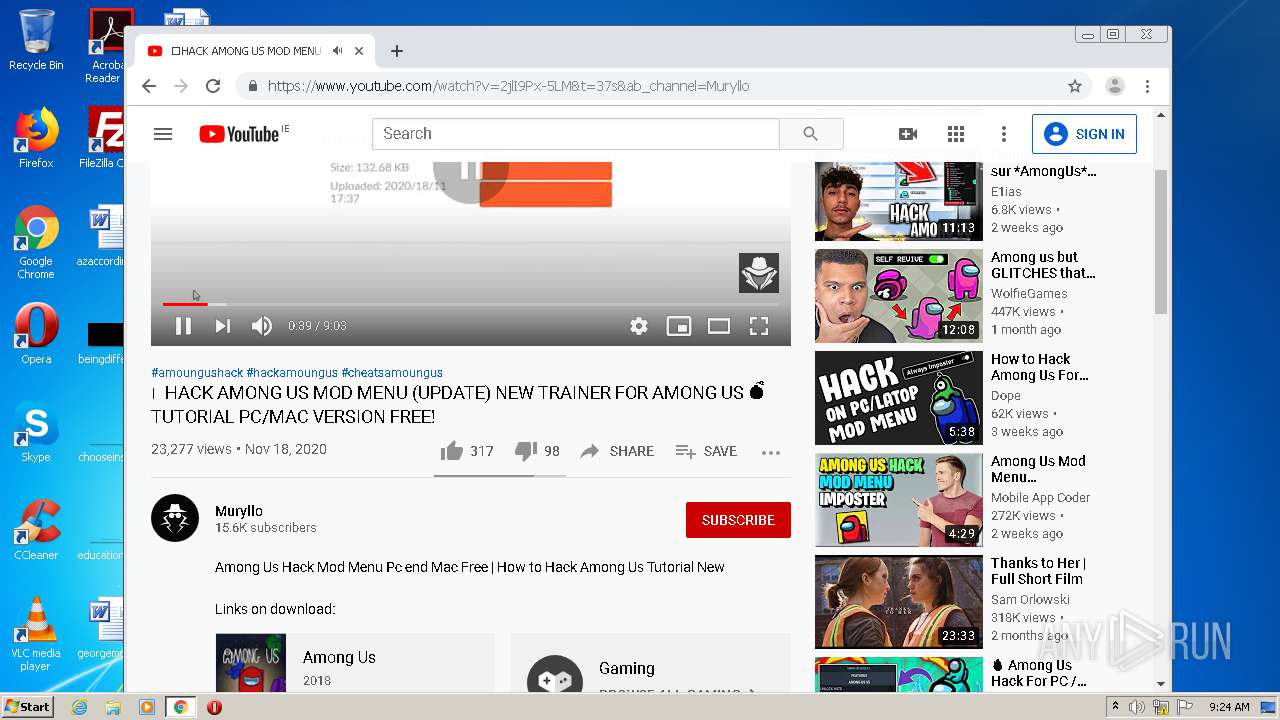
Task: Pause the YouTube video
Action: click(x=183, y=326)
